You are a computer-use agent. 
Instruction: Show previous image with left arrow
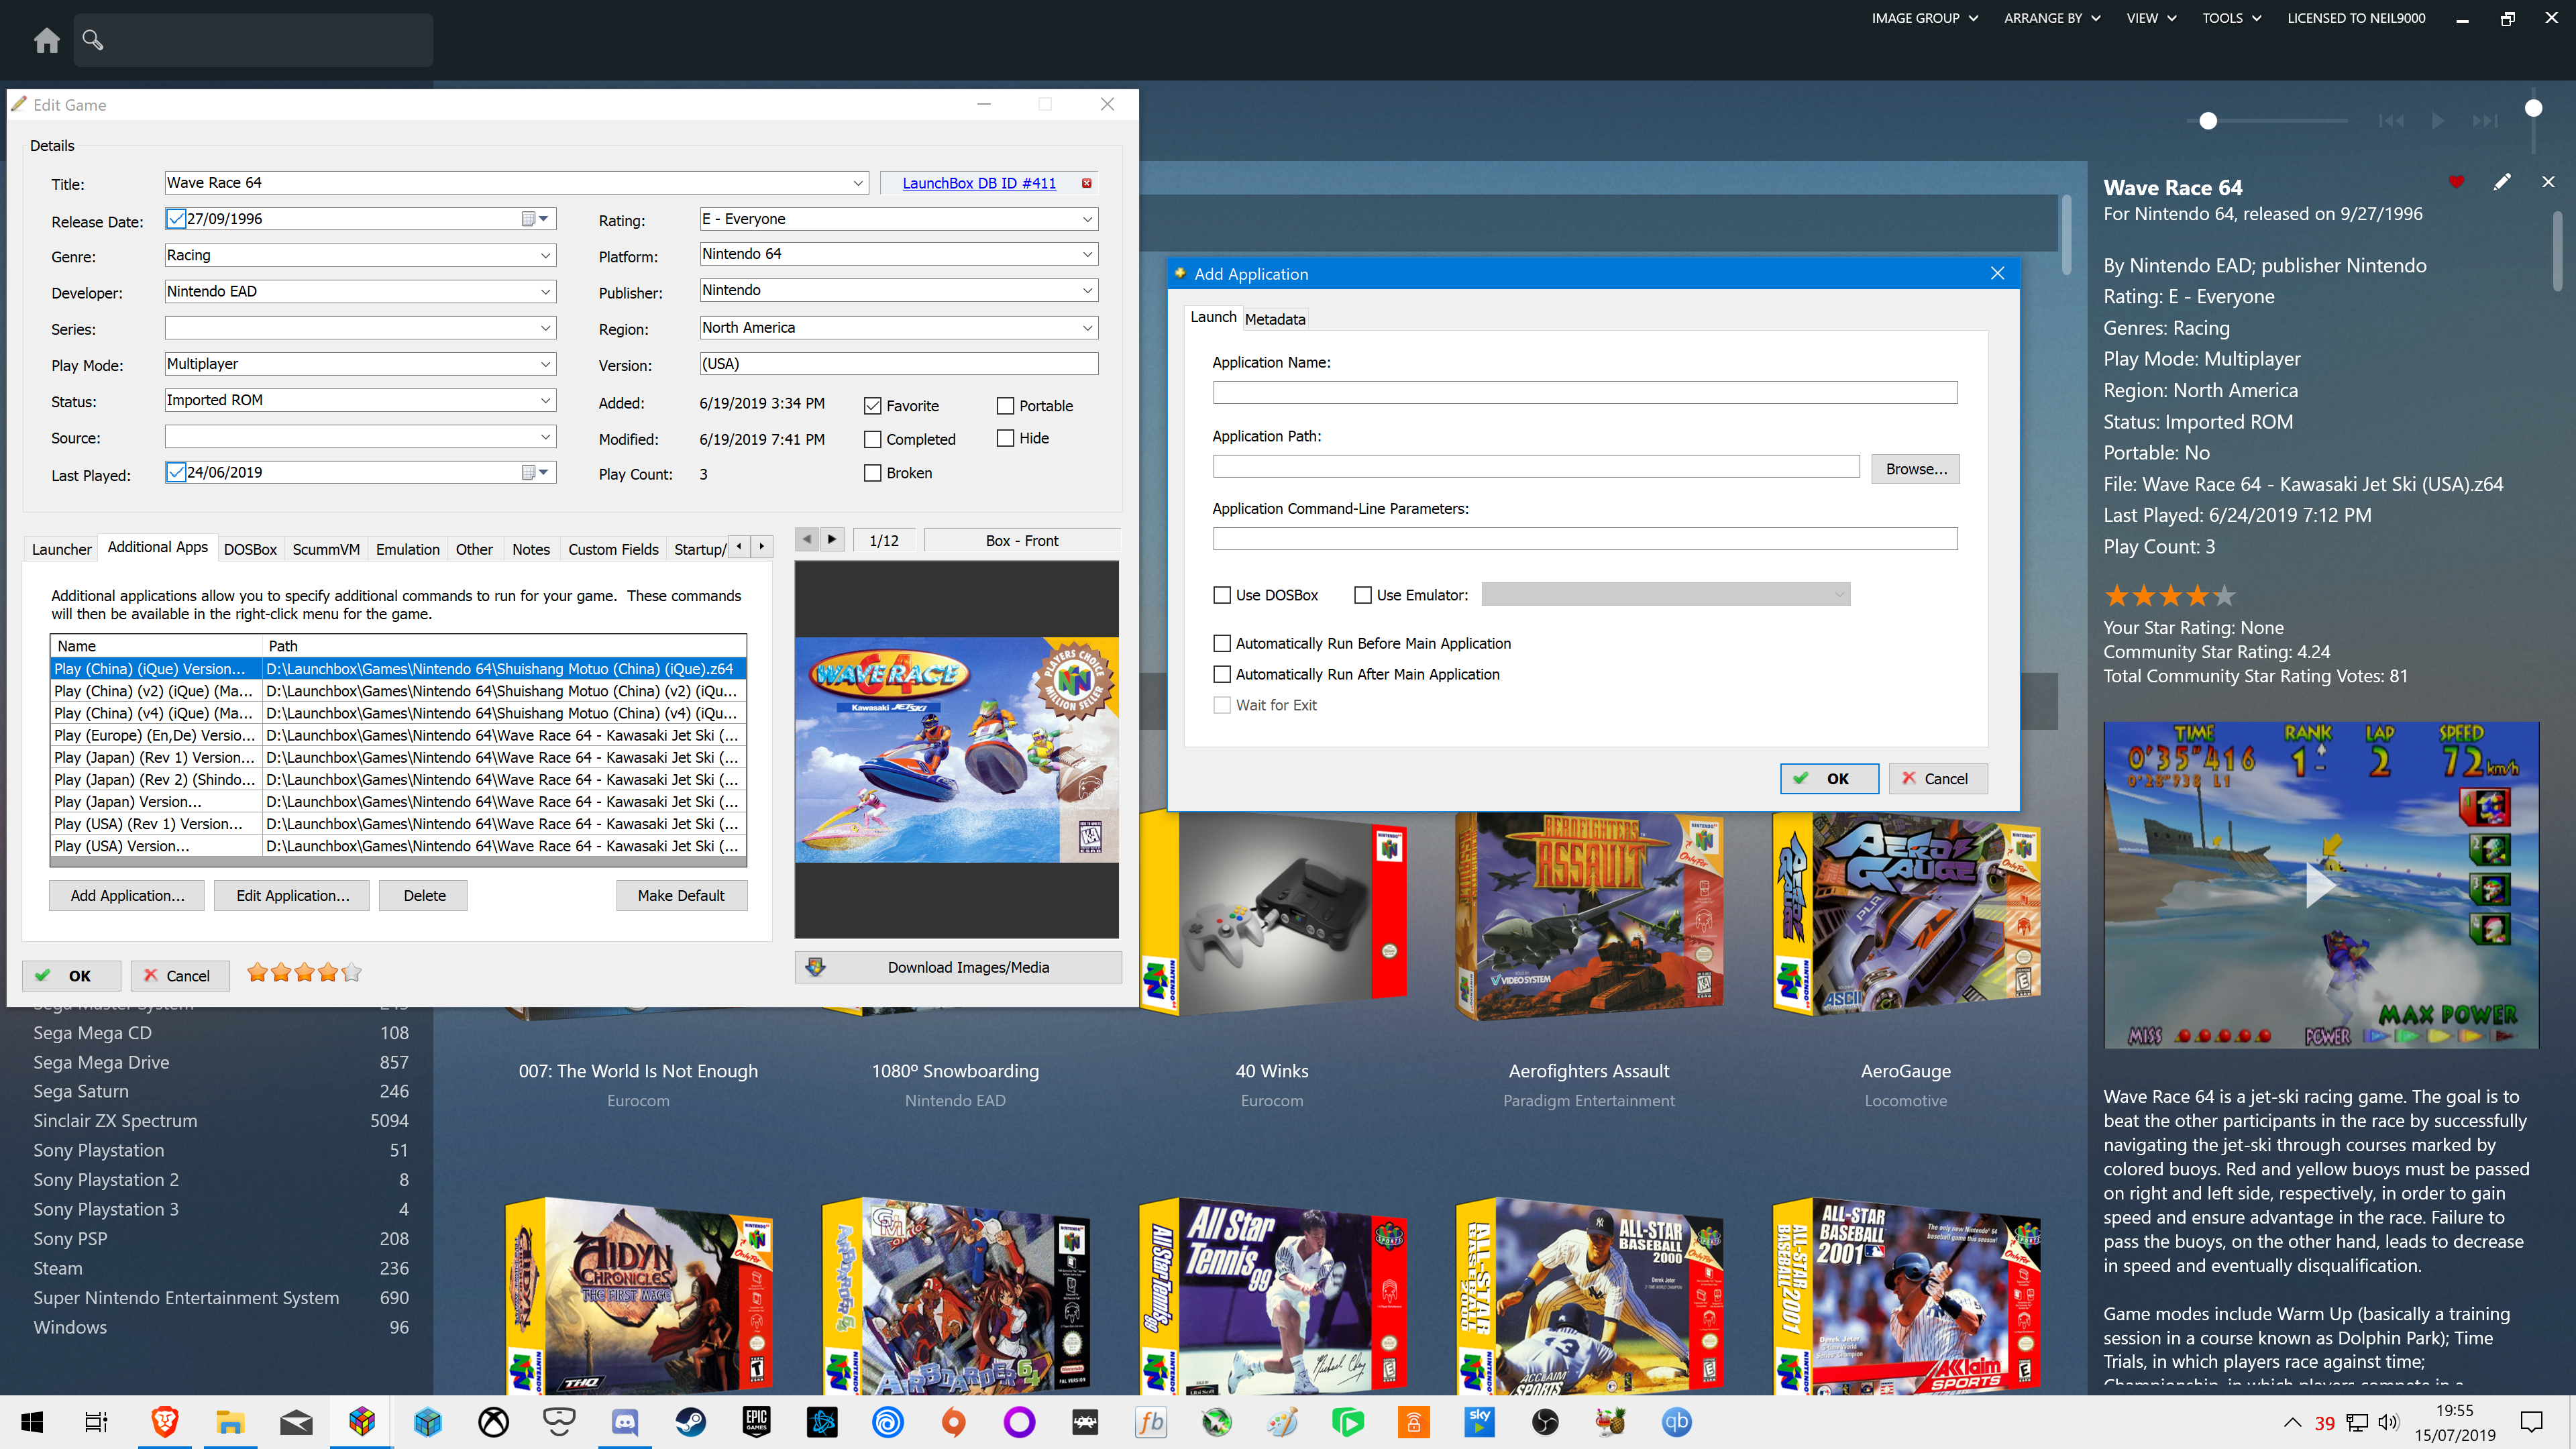point(807,540)
